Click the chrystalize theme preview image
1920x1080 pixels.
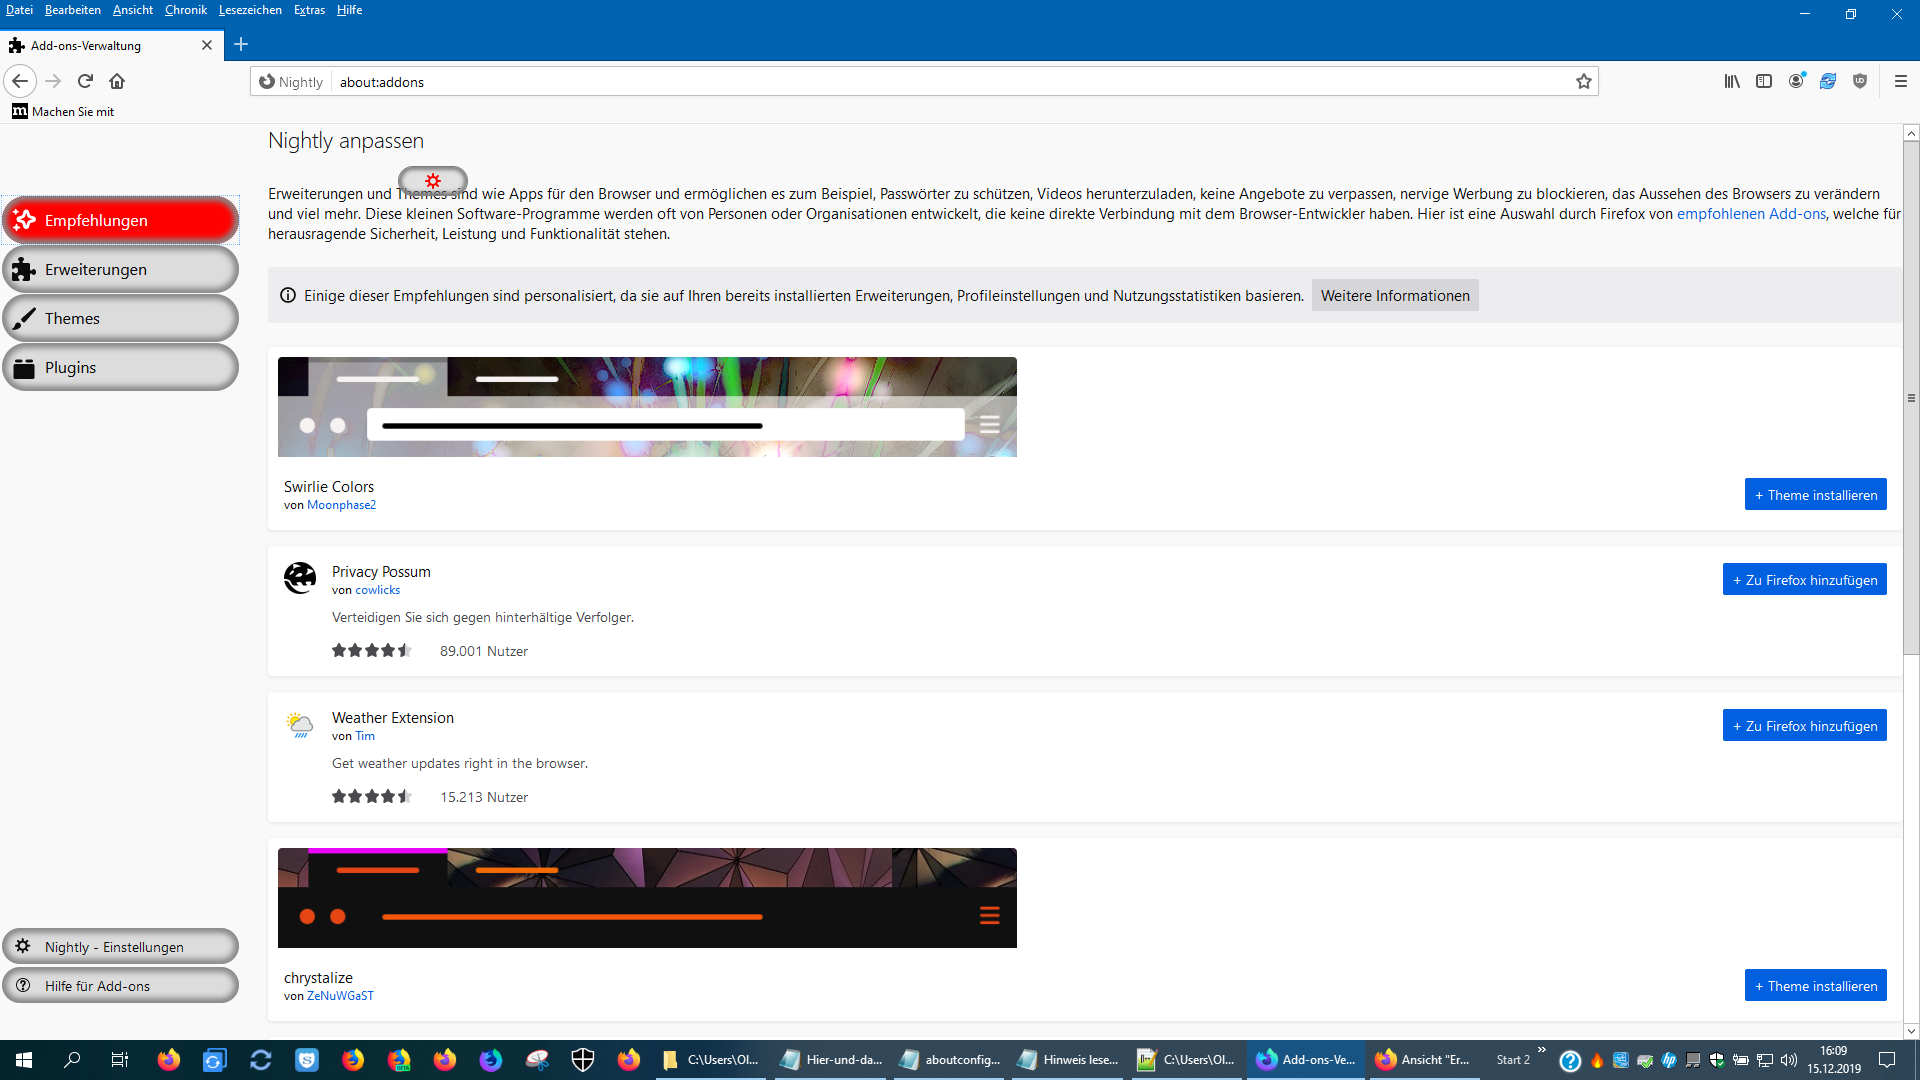647,898
